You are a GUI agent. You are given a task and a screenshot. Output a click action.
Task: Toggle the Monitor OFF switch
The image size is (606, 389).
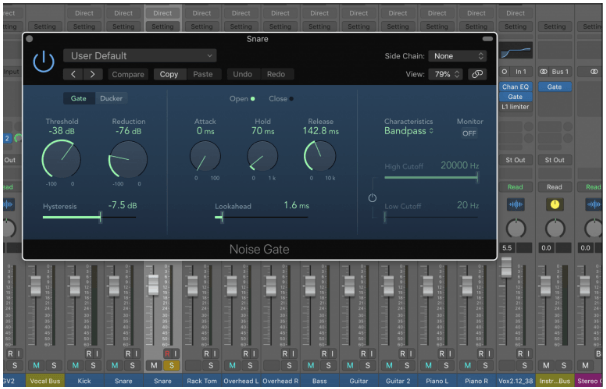(x=469, y=133)
